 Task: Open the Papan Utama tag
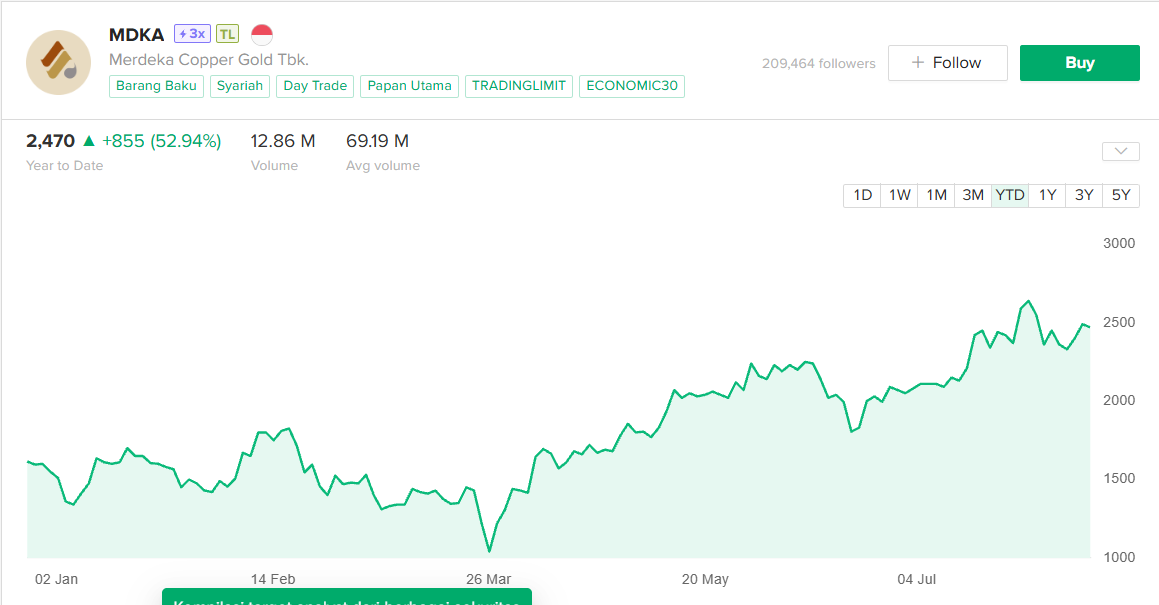(x=409, y=86)
